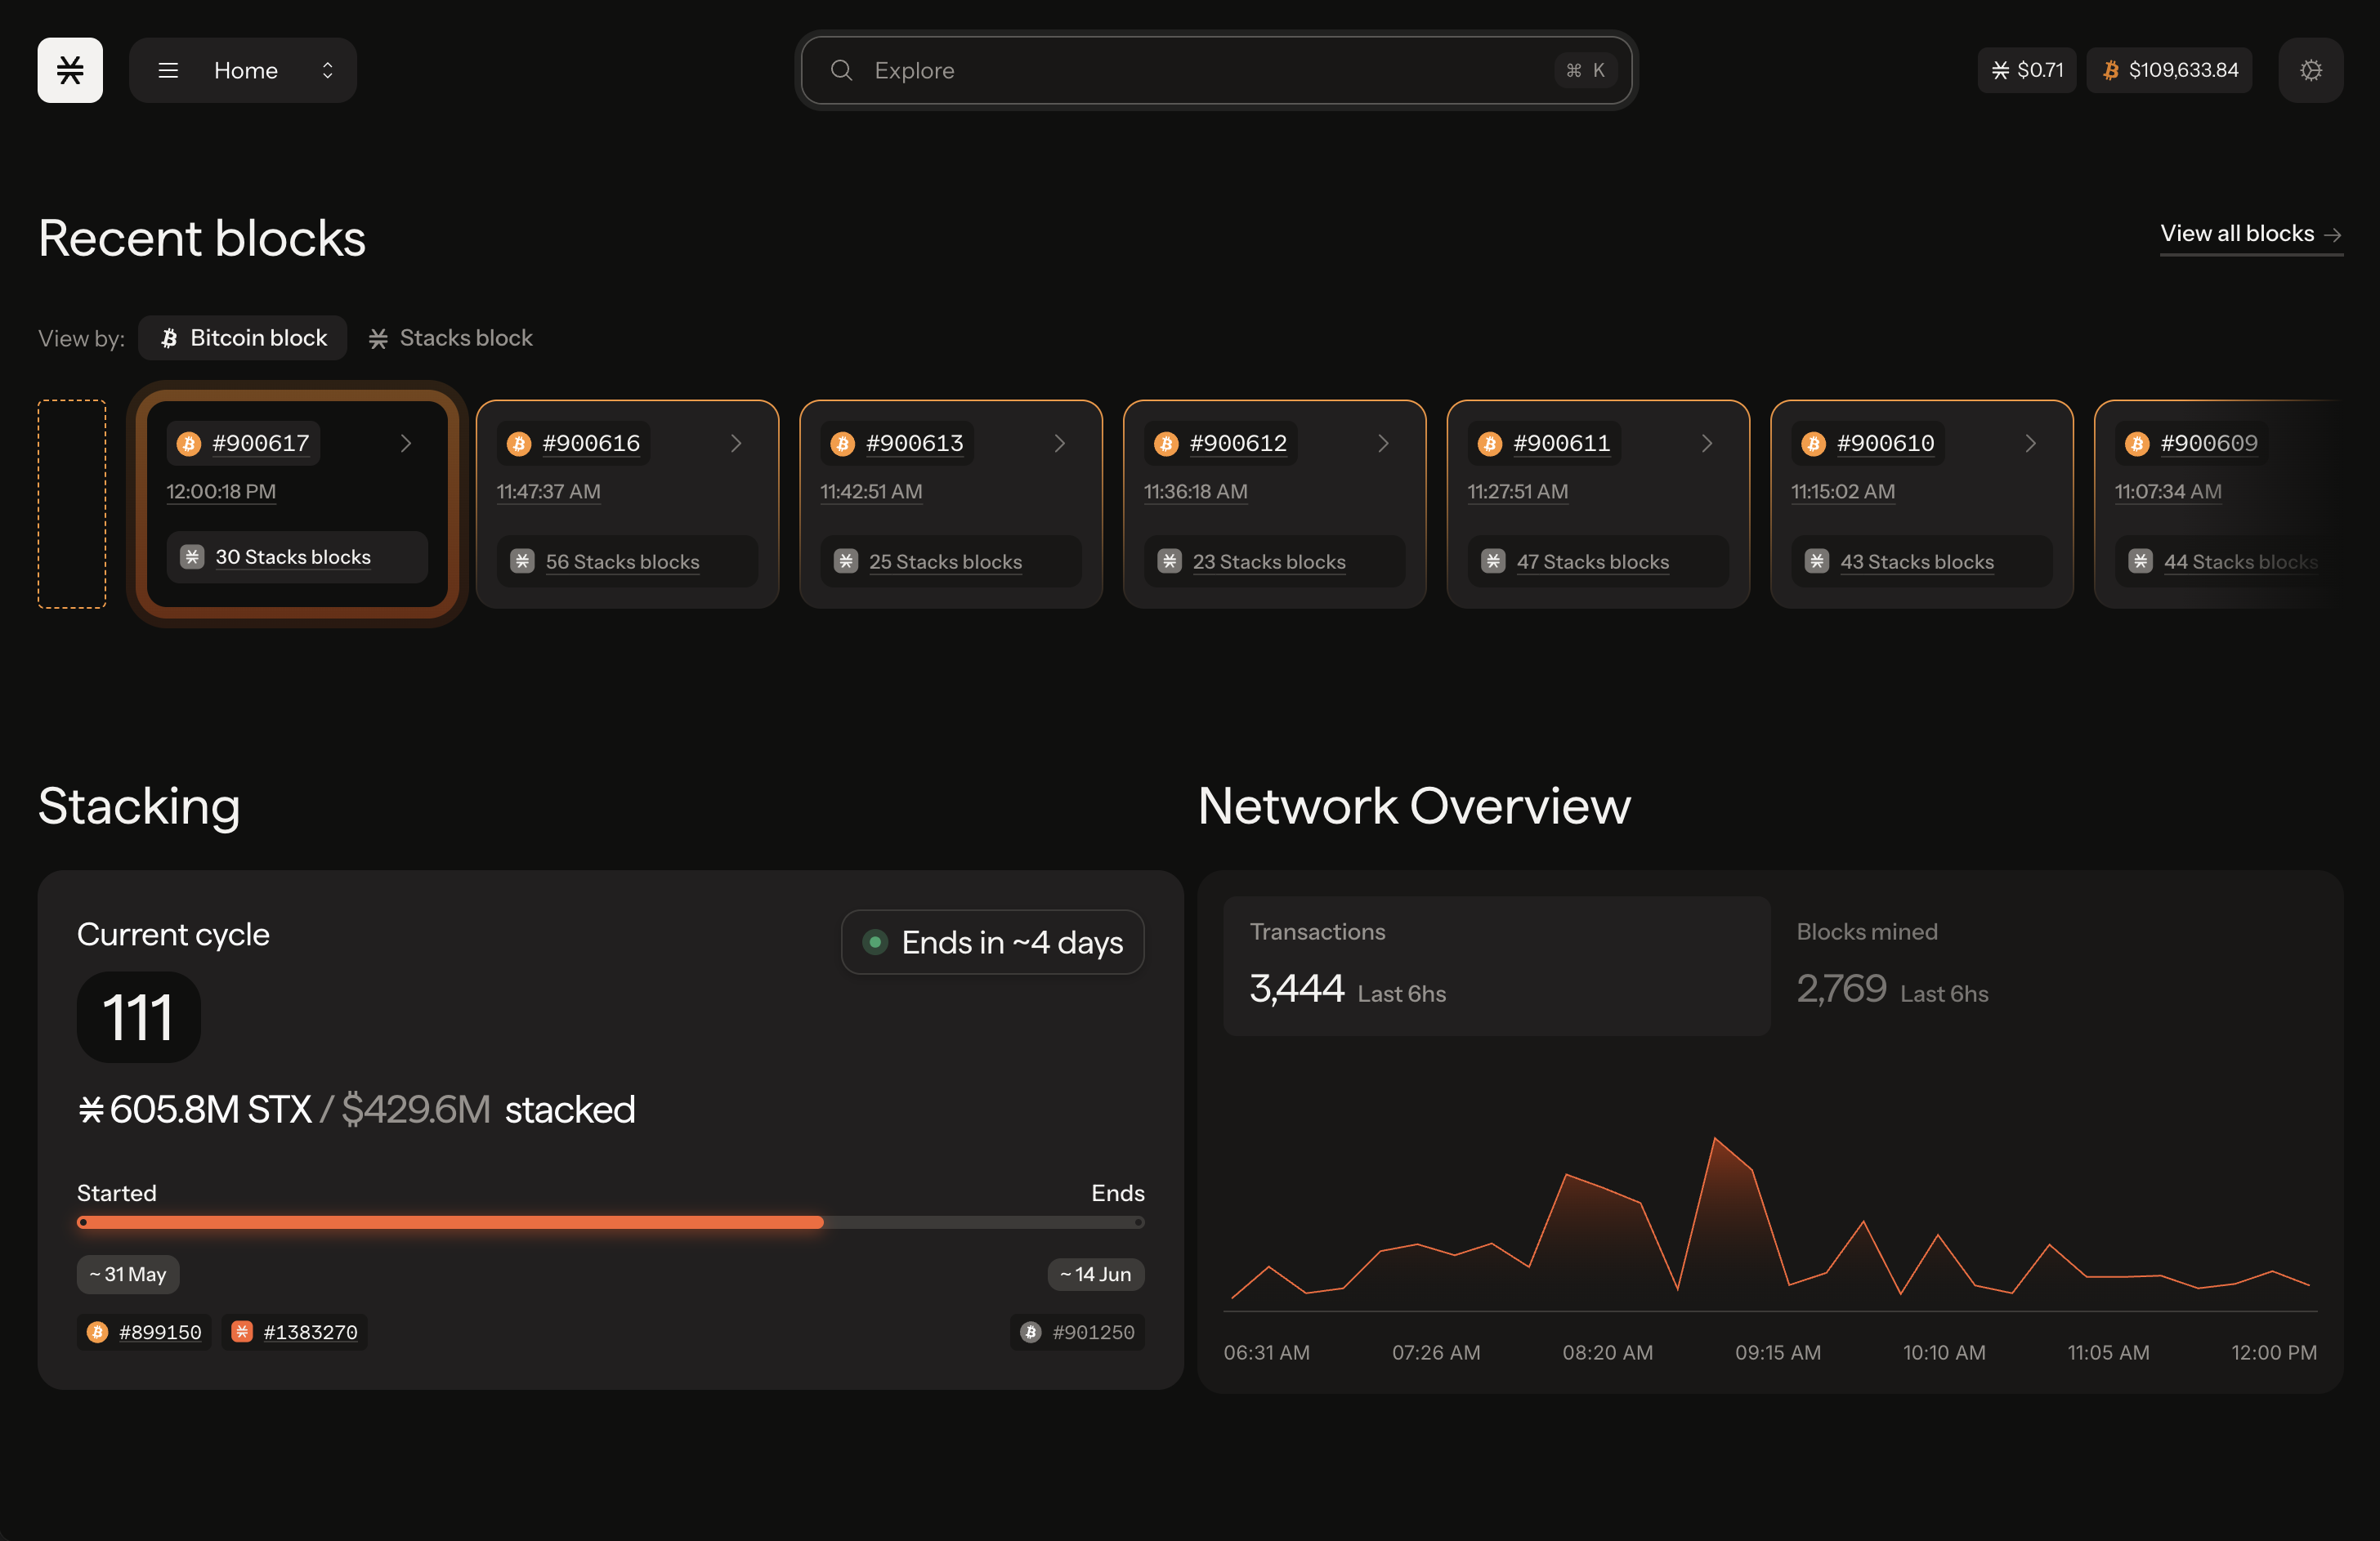Image resolution: width=2380 pixels, height=1541 pixels.
Task: Open block #900612 chevron arrow
Action: (1384, 443)
